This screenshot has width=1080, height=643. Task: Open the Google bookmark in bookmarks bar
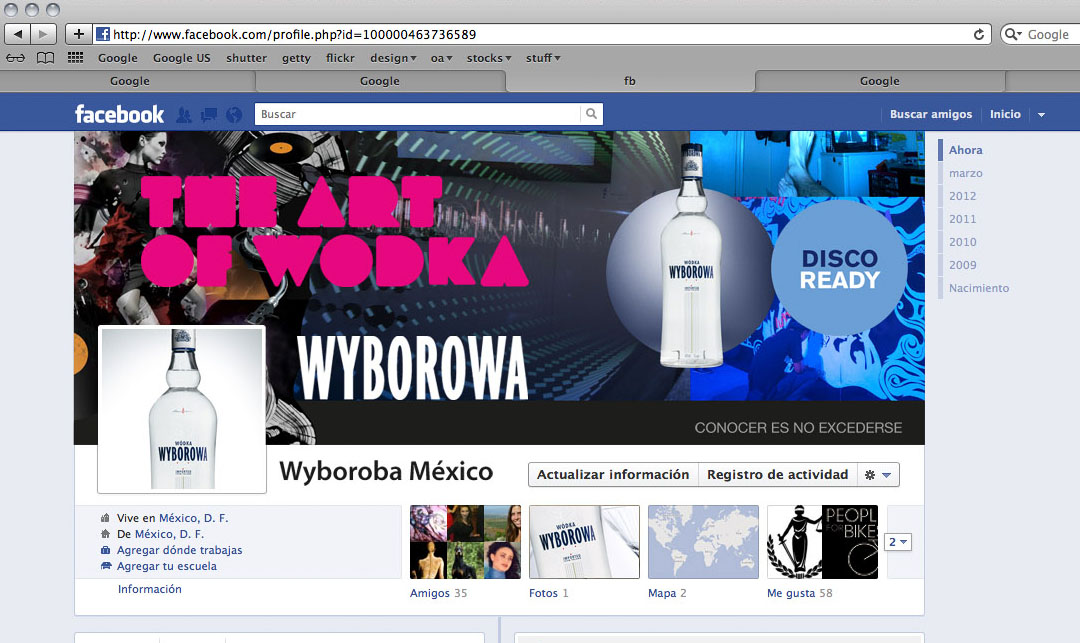coord(118,58)
